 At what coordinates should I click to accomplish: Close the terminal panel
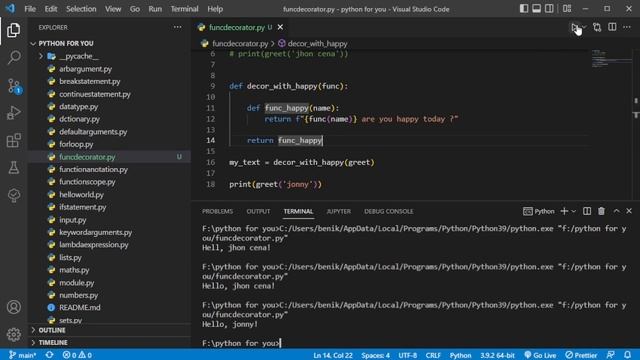pyautogui.click(x=629, y=211)
